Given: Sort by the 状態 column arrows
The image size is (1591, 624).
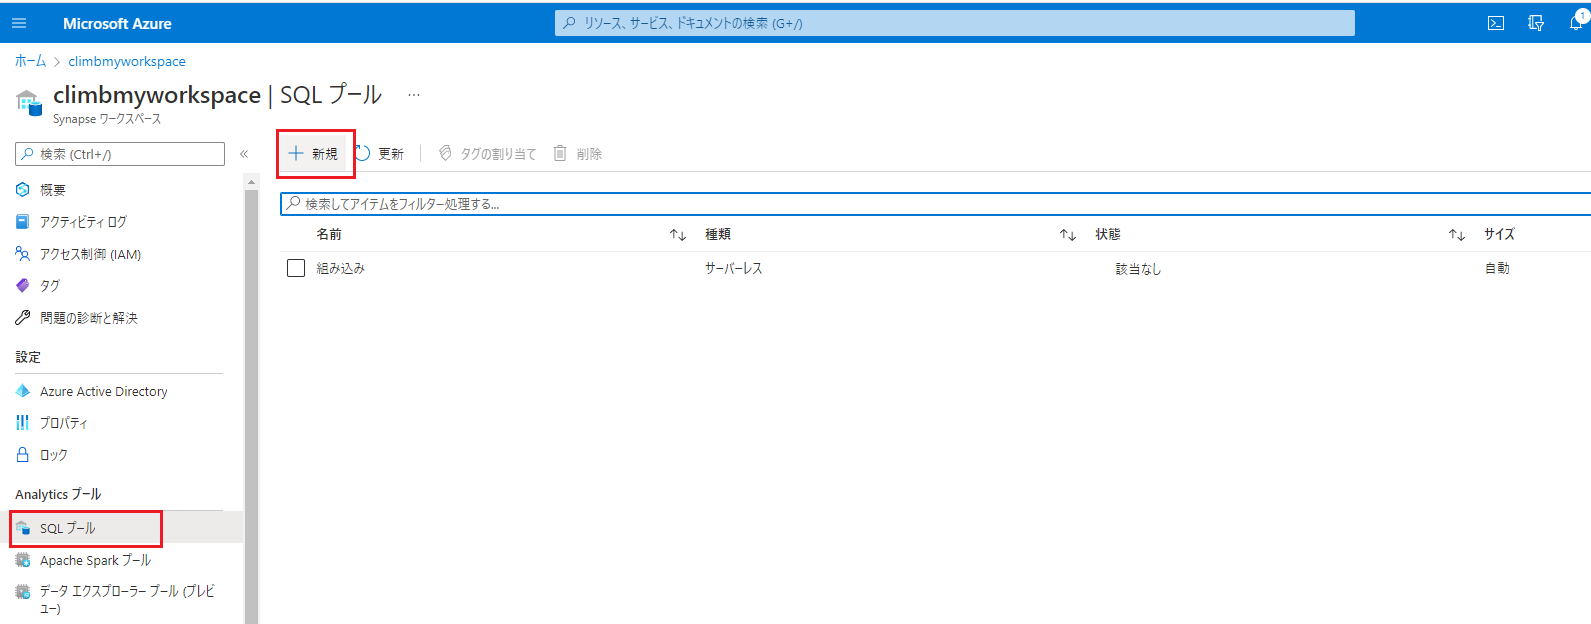Looking at the screenshot, I should 1457,235.
